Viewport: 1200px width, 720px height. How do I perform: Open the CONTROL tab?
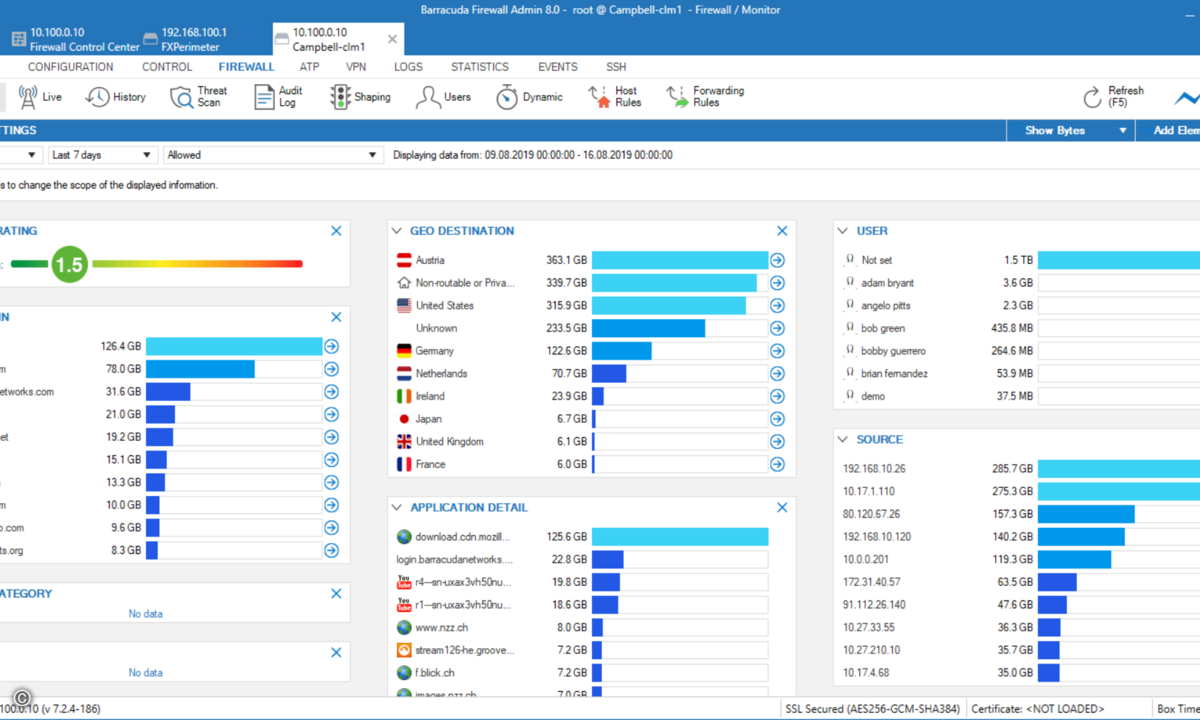(167, 67)
